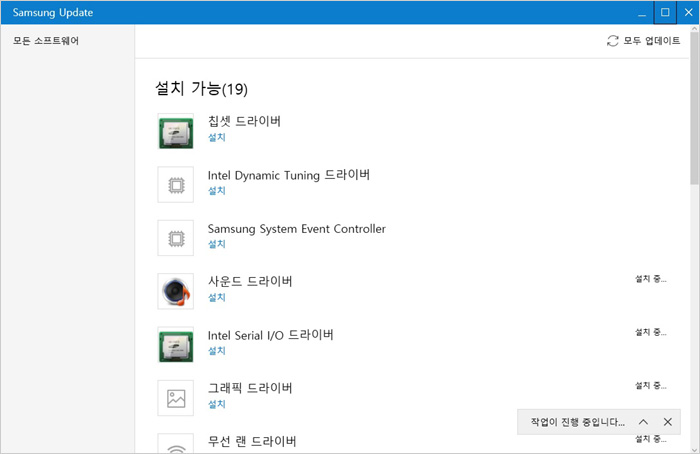This screenshot has width=700, height=454.
Task: Expand the 작업이 진행 중입니다 notification chevron
Action: pyautogui.click(x=643, y=422)
